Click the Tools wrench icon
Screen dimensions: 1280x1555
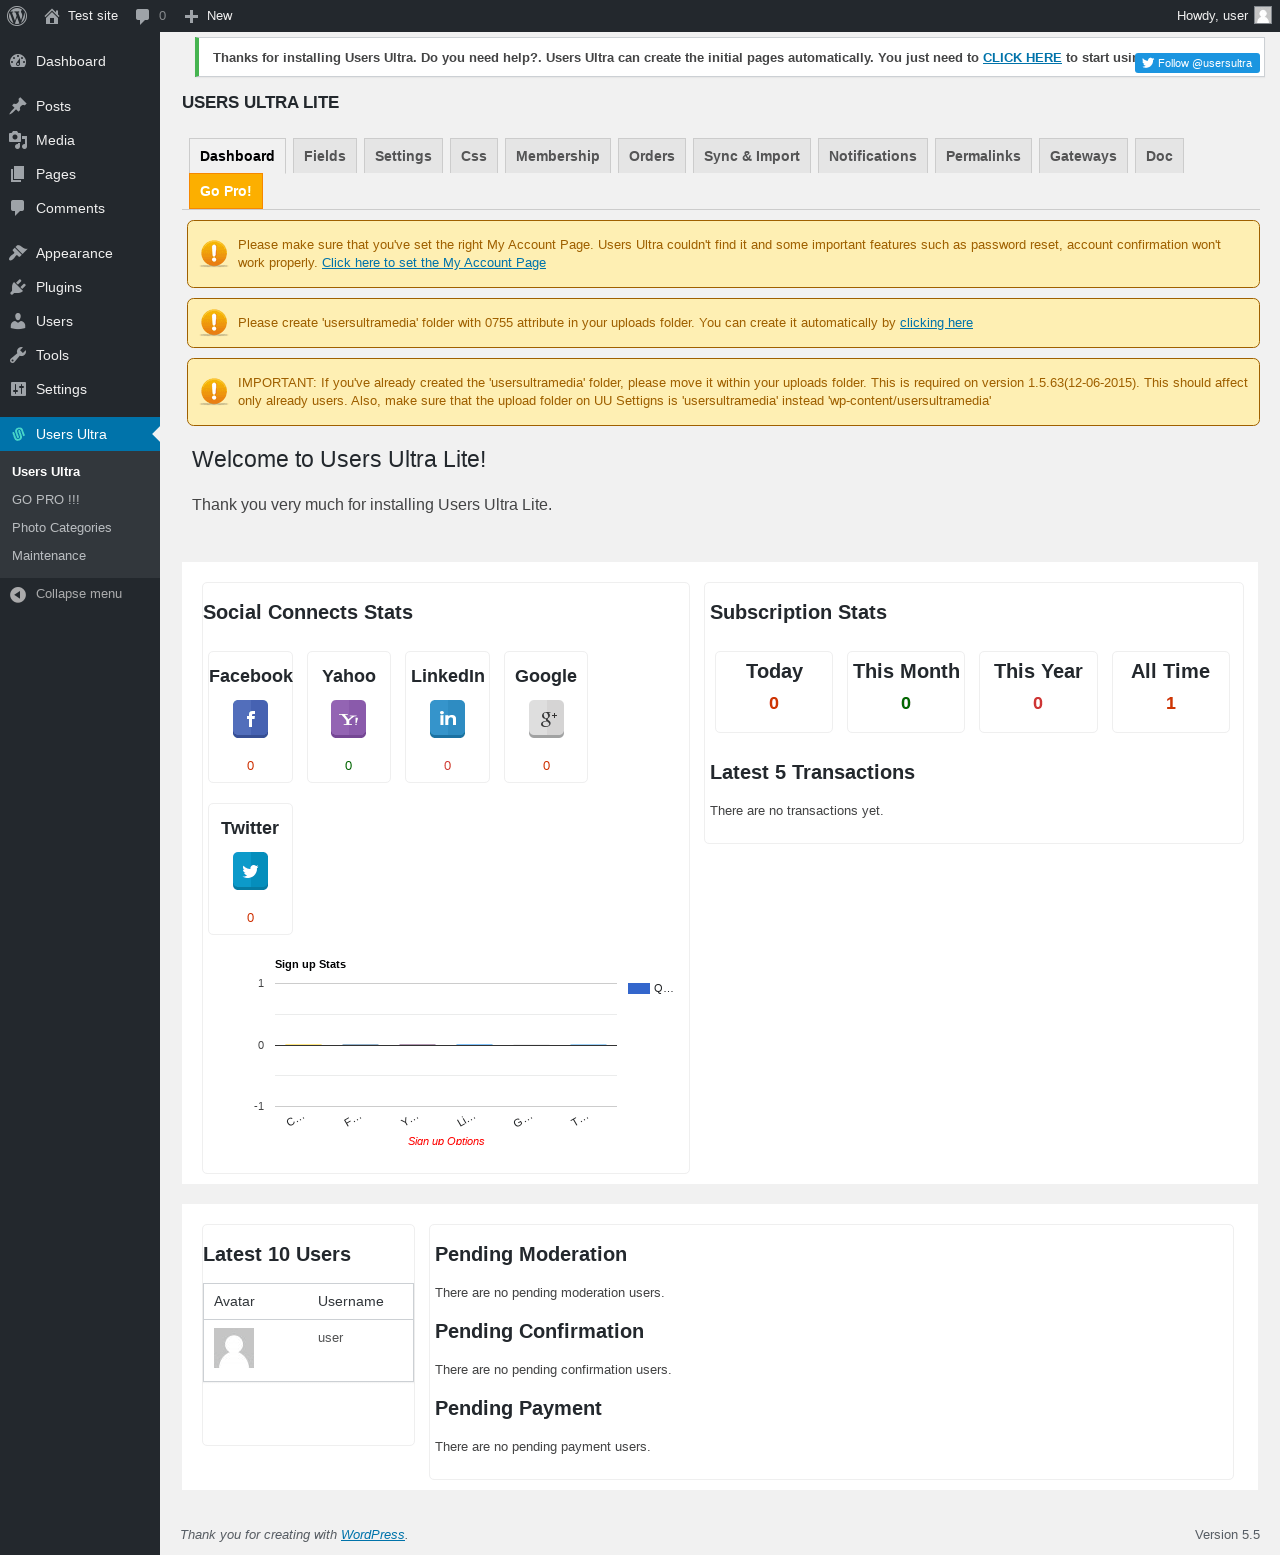point(18,355)
